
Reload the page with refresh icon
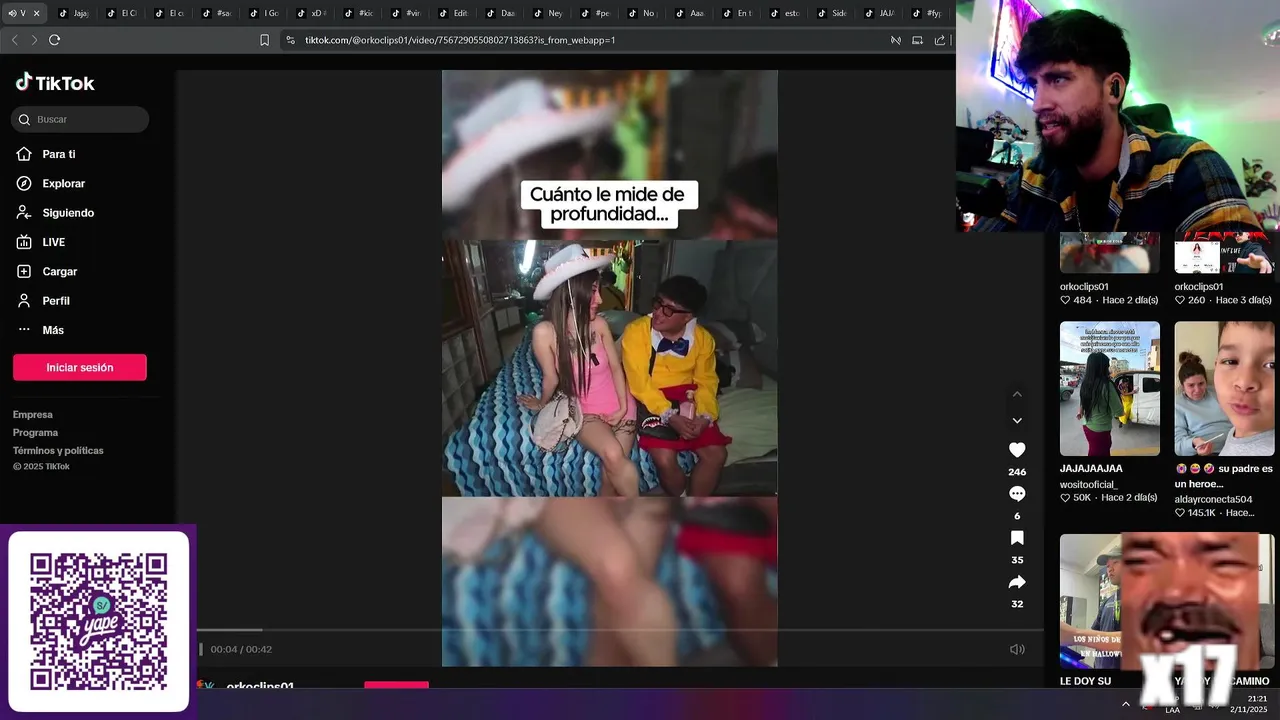pos(54,40)
